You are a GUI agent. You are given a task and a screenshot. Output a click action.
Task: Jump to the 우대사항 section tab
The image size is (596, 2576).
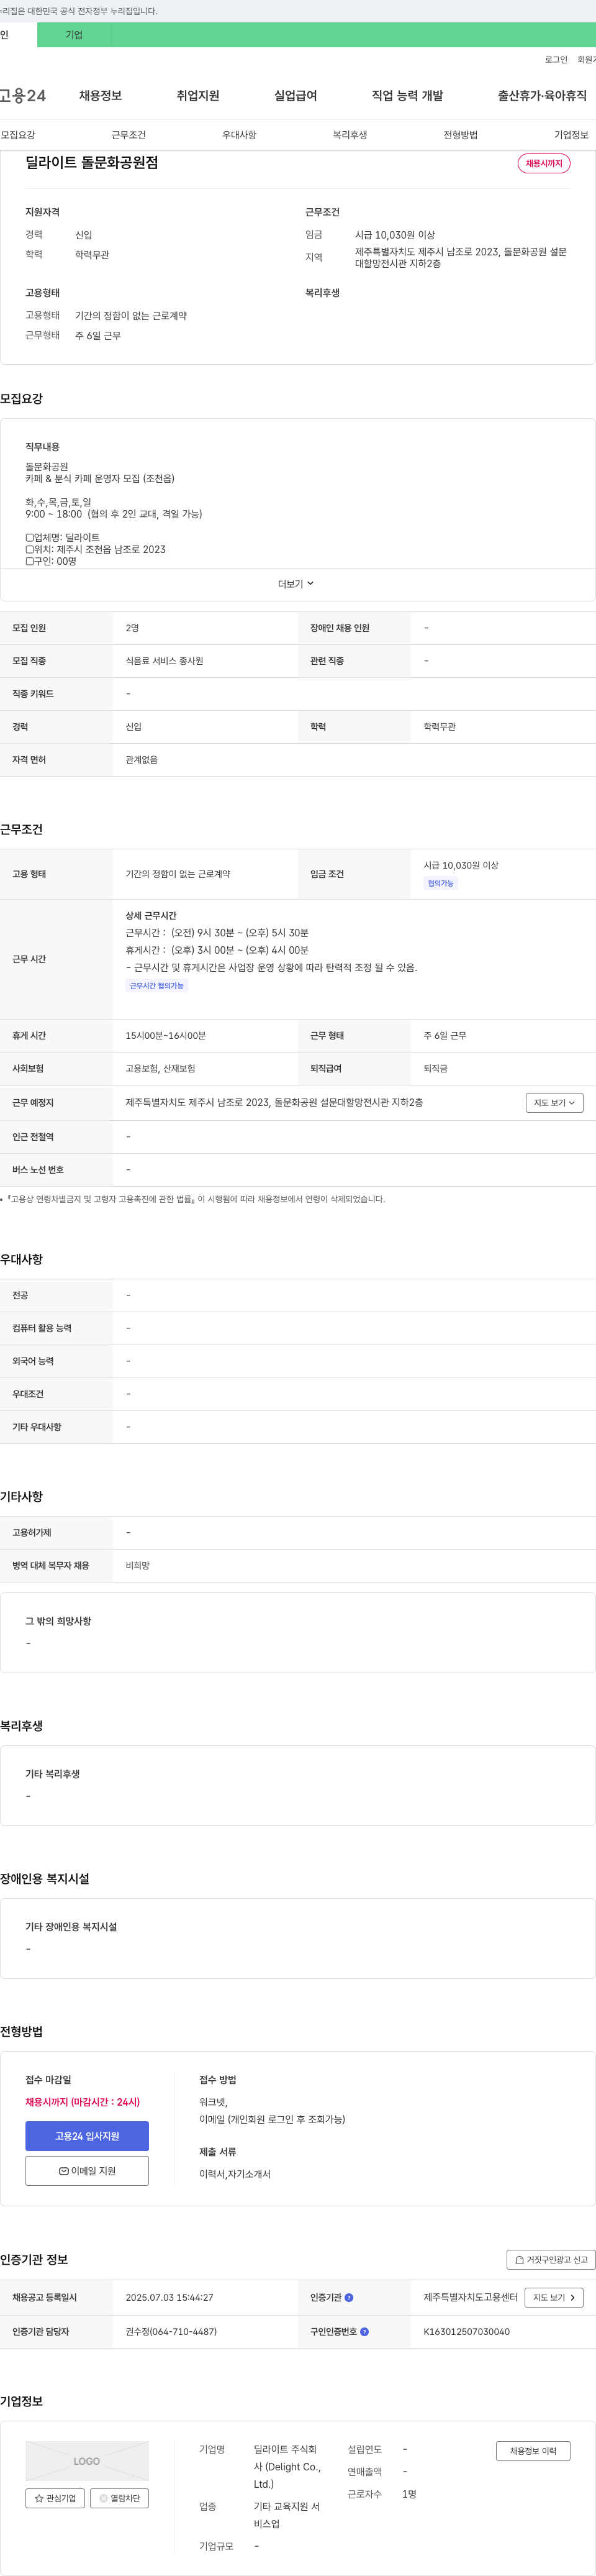(x=239, y=135)
